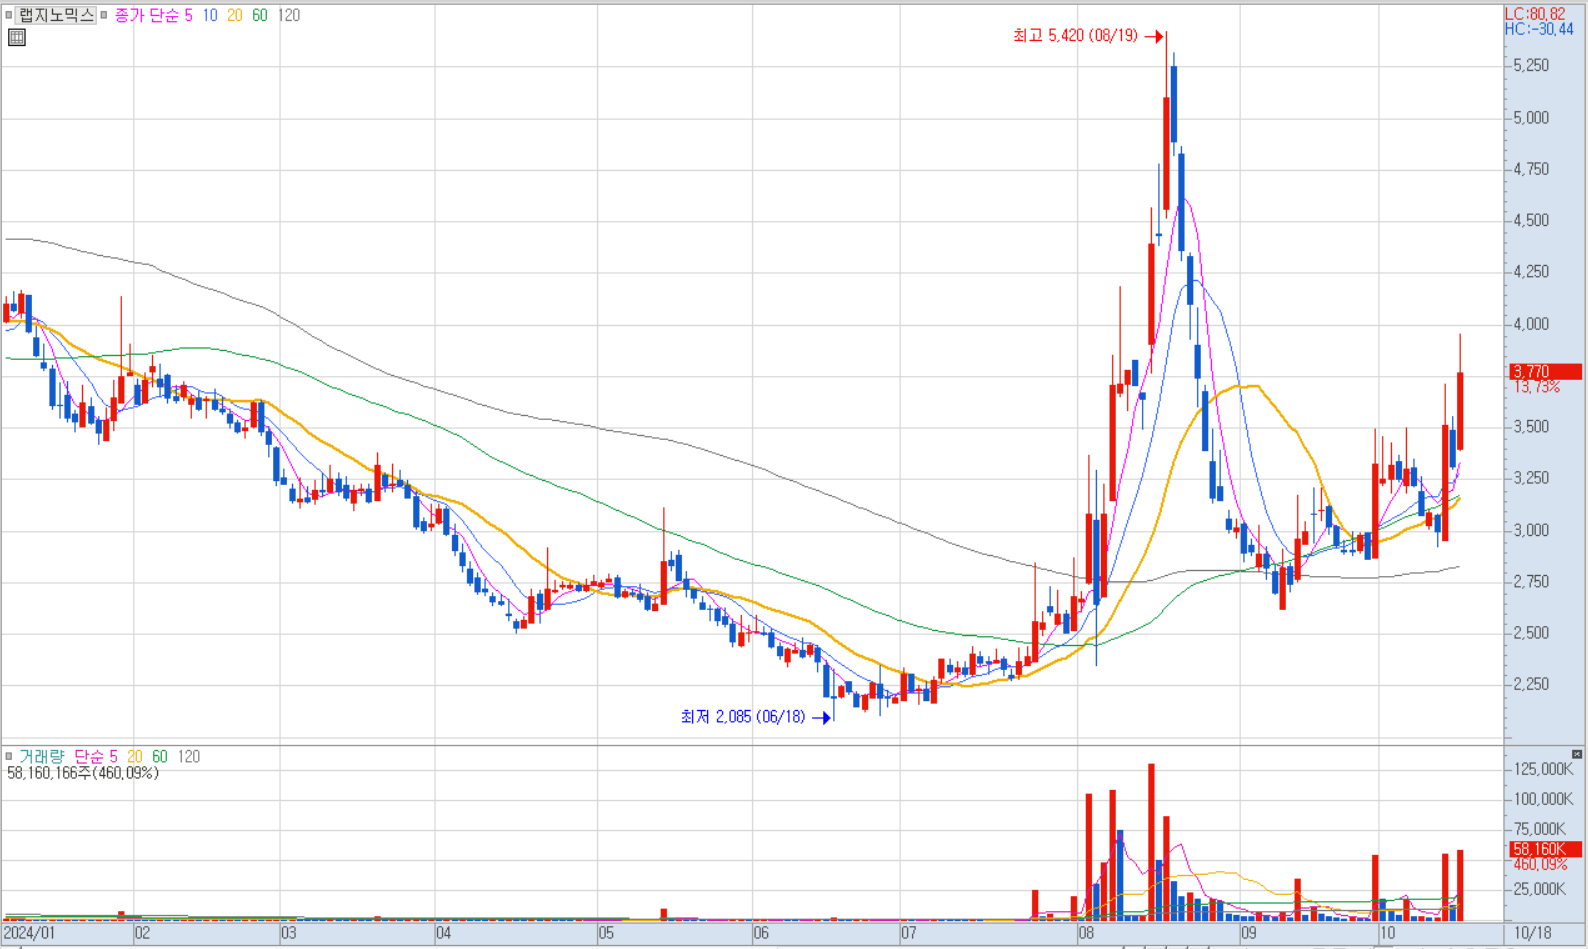
Task: Click the 06 month label on date axis
Action: click(x=761, y=934)
